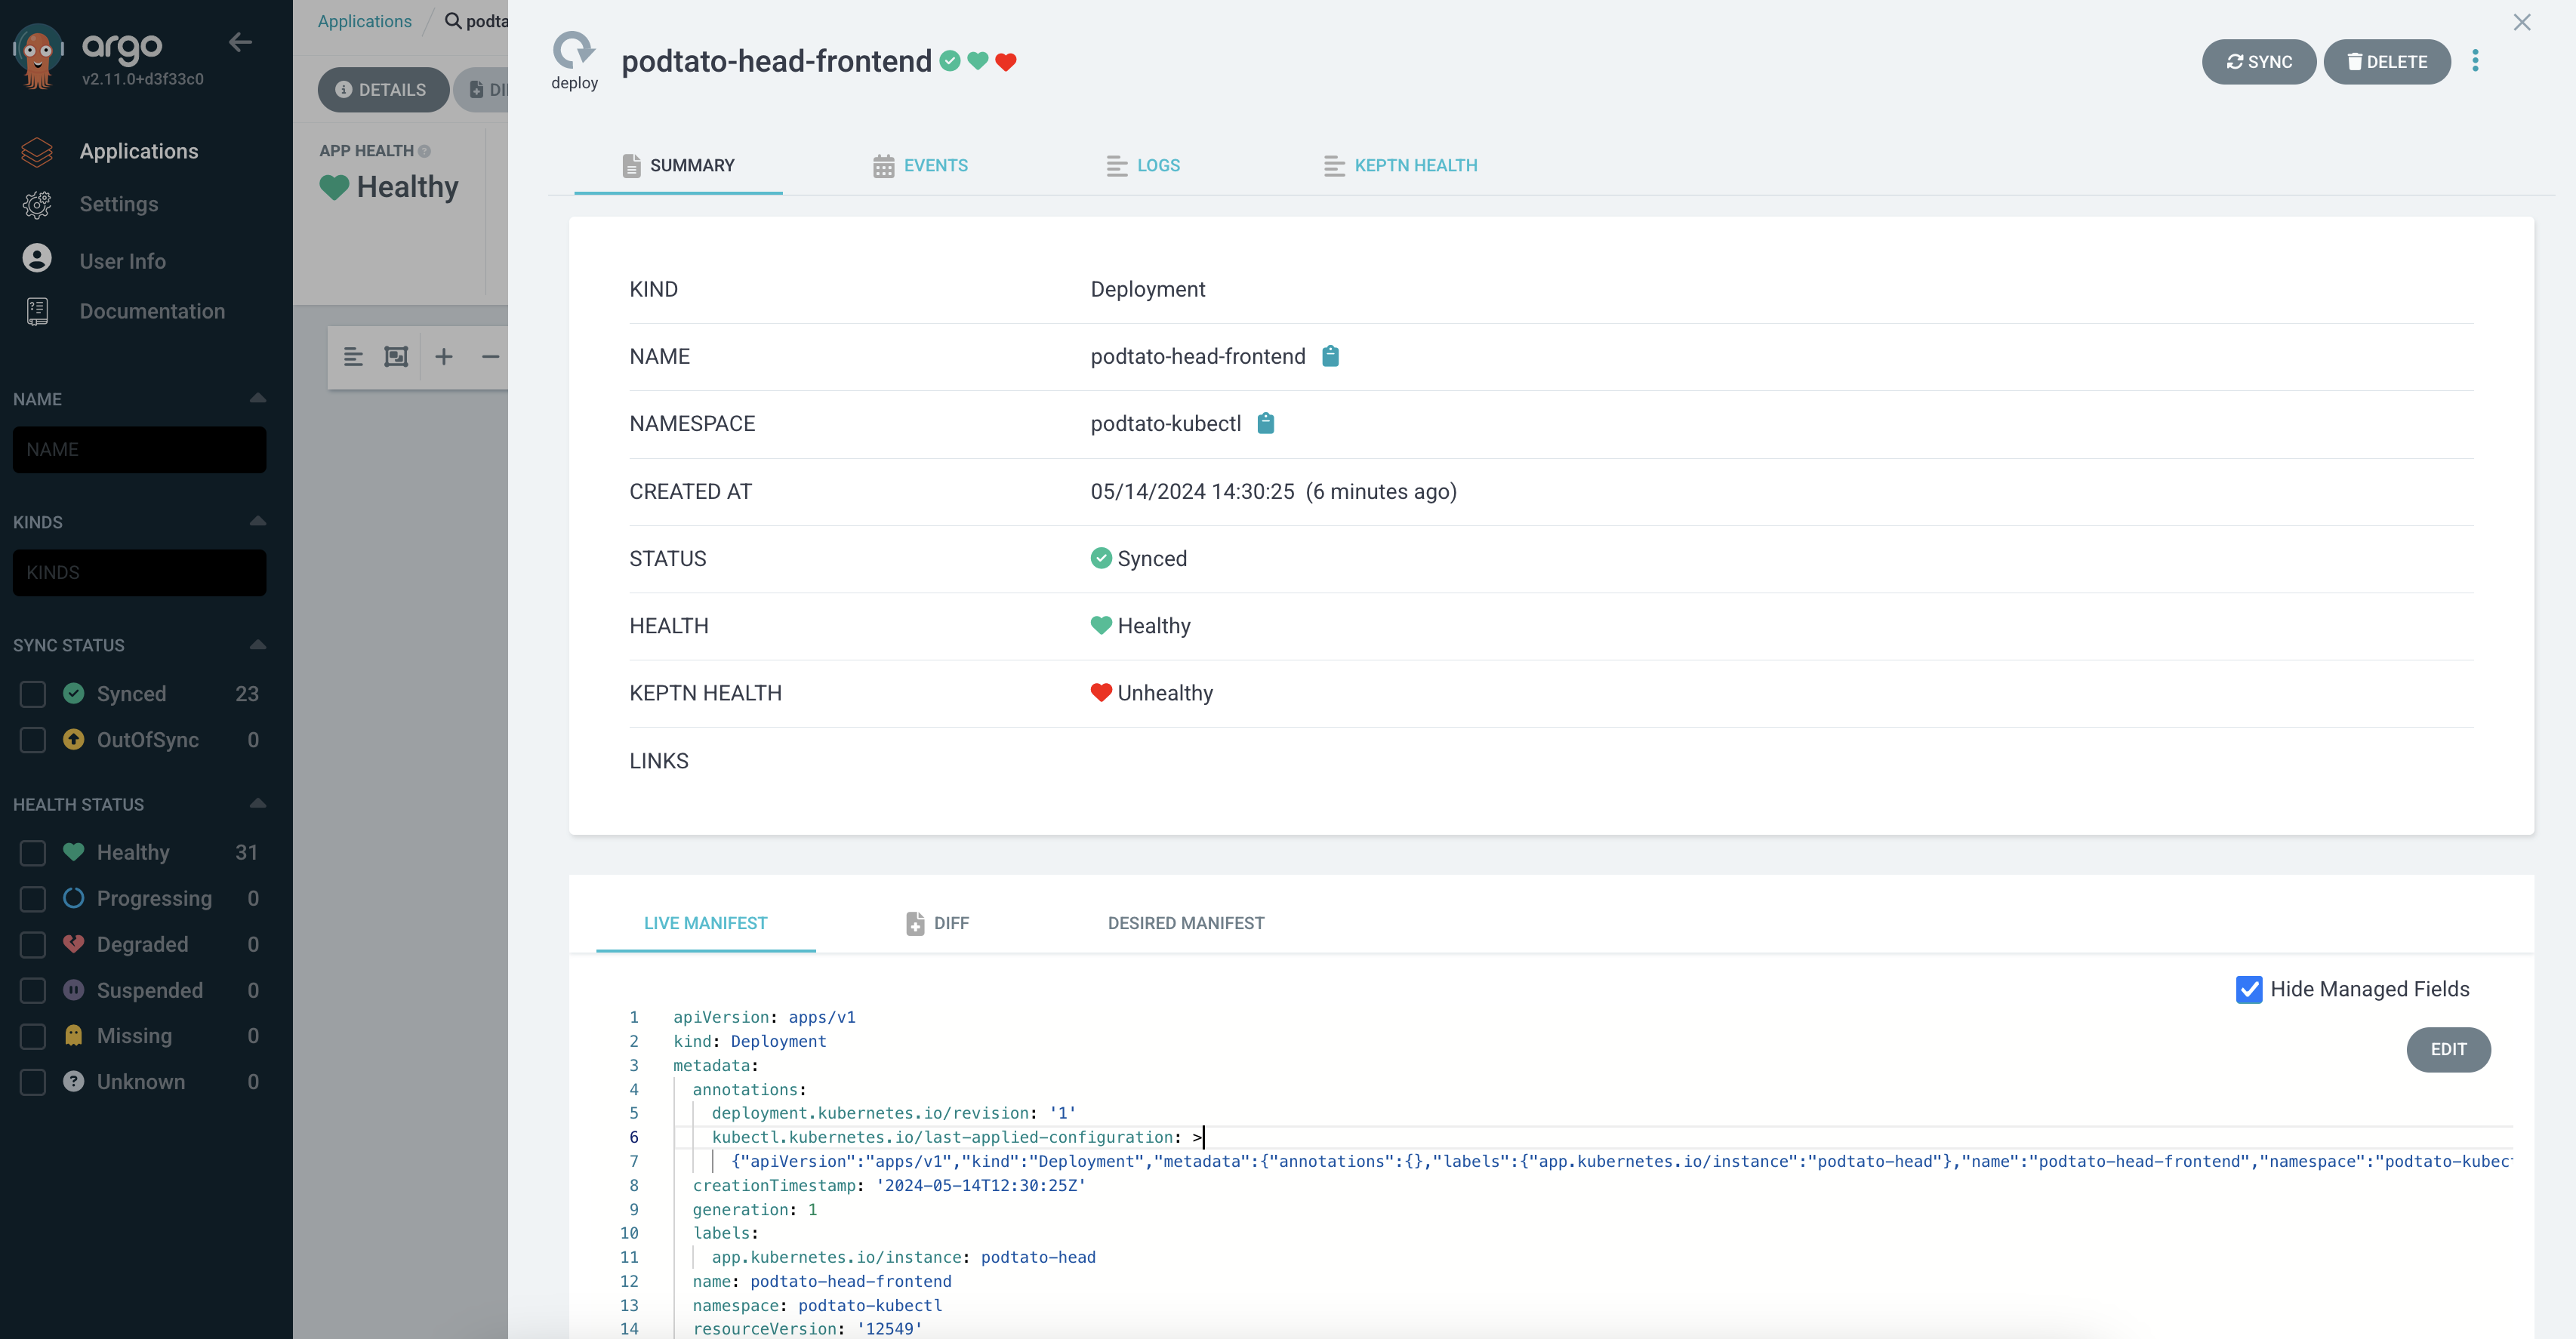This screenshot has height=1339, width=2576.
Task: Collapse the SYNC STATUS filter section
Action: click(x=257, y=644)
